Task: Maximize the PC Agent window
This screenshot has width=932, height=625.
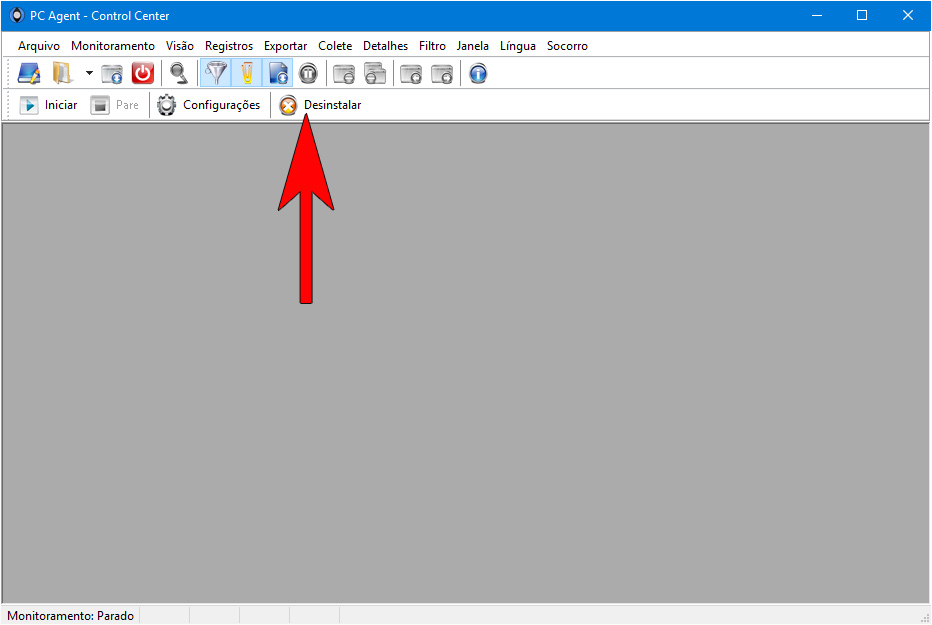Action: tap(862, 15)
